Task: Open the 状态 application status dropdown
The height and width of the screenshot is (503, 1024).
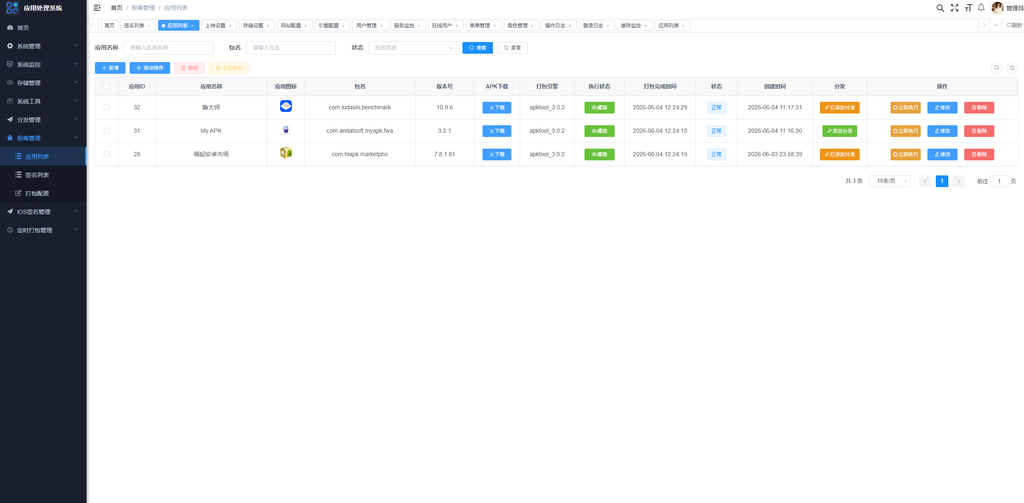Action: 413,48
